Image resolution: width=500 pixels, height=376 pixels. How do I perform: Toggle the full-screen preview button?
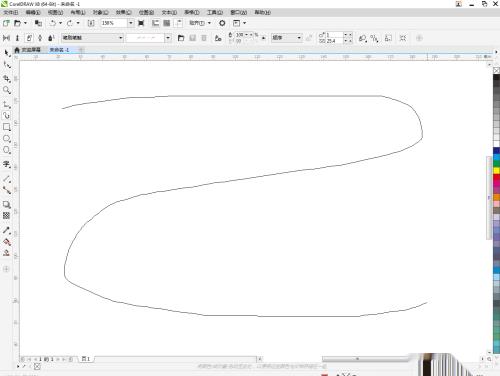[141, 23]
